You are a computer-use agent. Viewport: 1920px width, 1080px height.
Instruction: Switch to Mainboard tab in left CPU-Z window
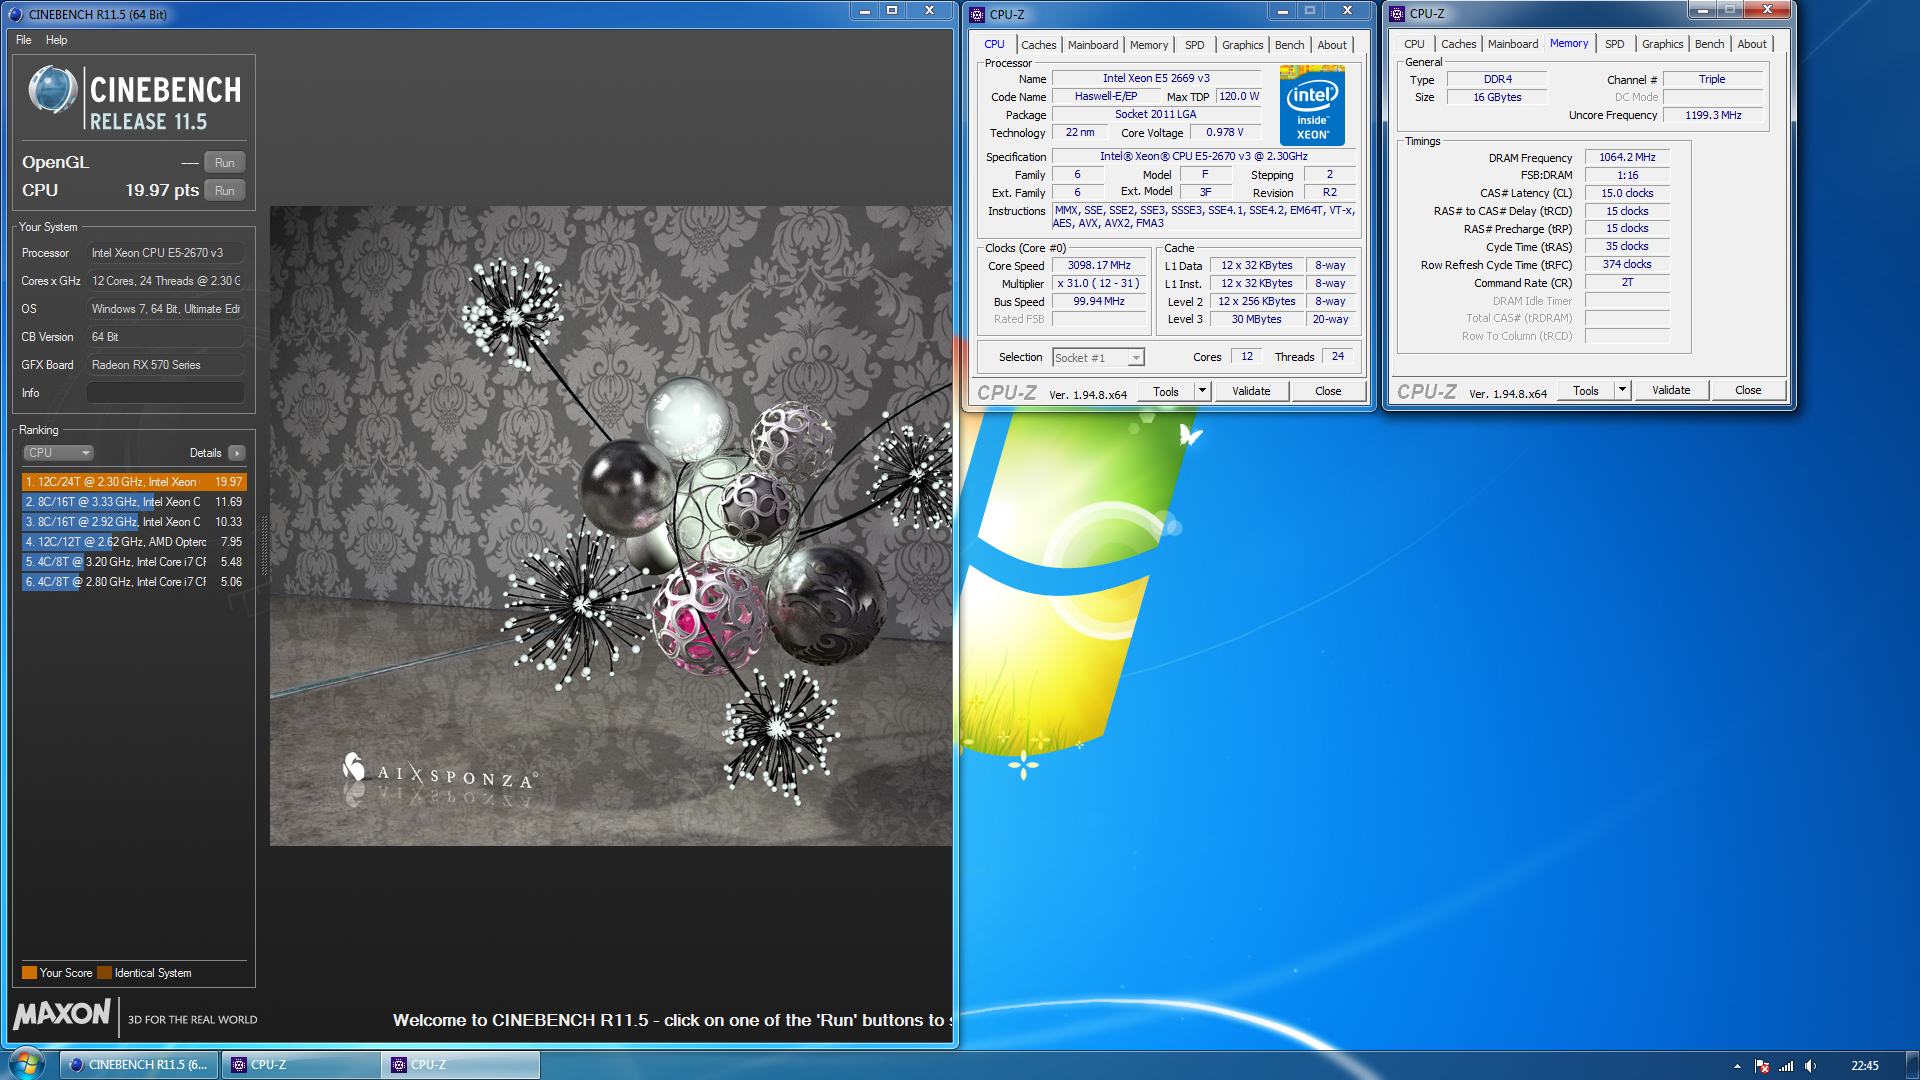(1092, 45)
